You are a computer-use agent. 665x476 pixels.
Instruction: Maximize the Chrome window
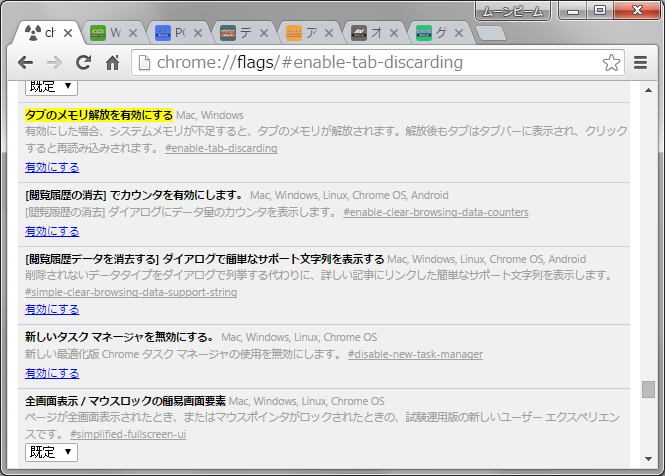pos(600,11)
